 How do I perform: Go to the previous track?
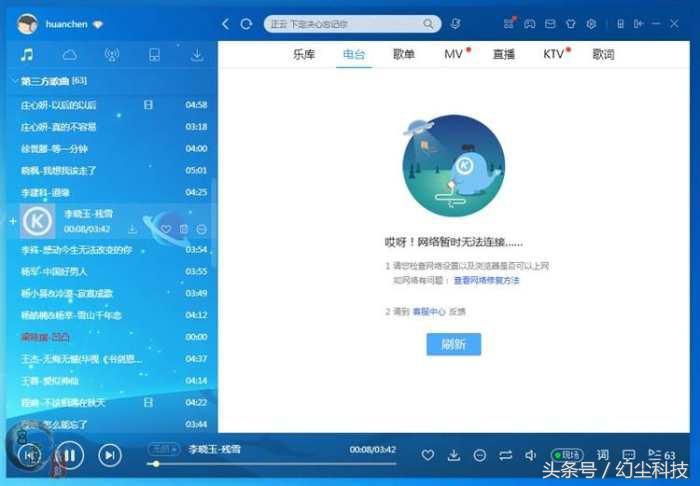(30, 455)
